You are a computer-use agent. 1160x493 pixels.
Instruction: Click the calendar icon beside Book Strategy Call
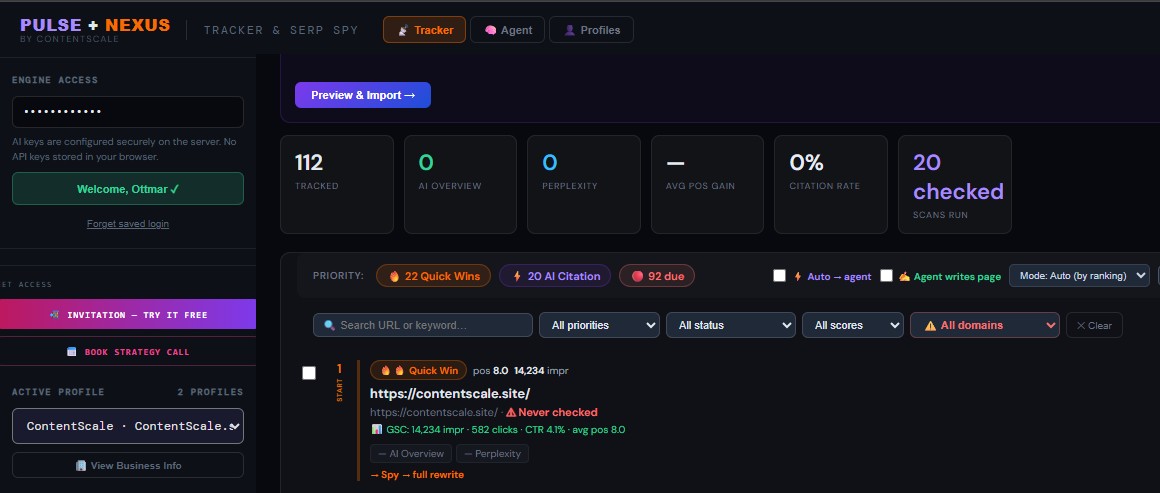pyautogui.click(x=72, y=352)
